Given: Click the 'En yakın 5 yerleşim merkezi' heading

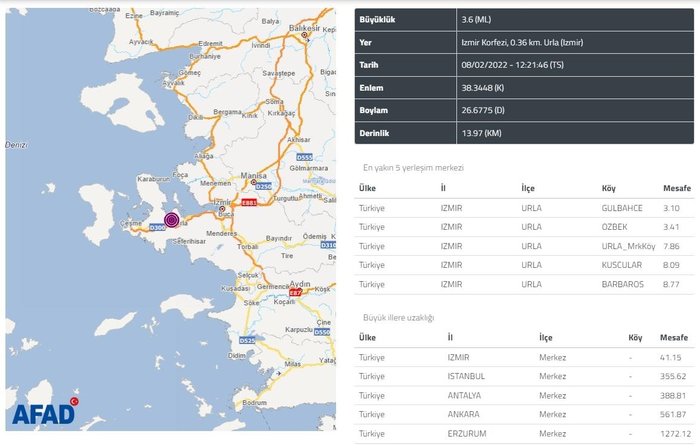Looking at the screenshot, I should (x=413, y=167).
